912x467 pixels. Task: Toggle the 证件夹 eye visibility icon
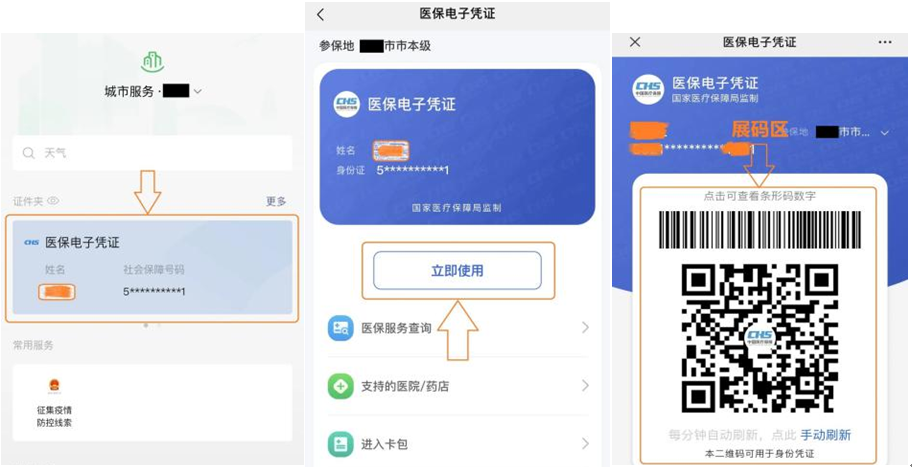pos(54,201)
